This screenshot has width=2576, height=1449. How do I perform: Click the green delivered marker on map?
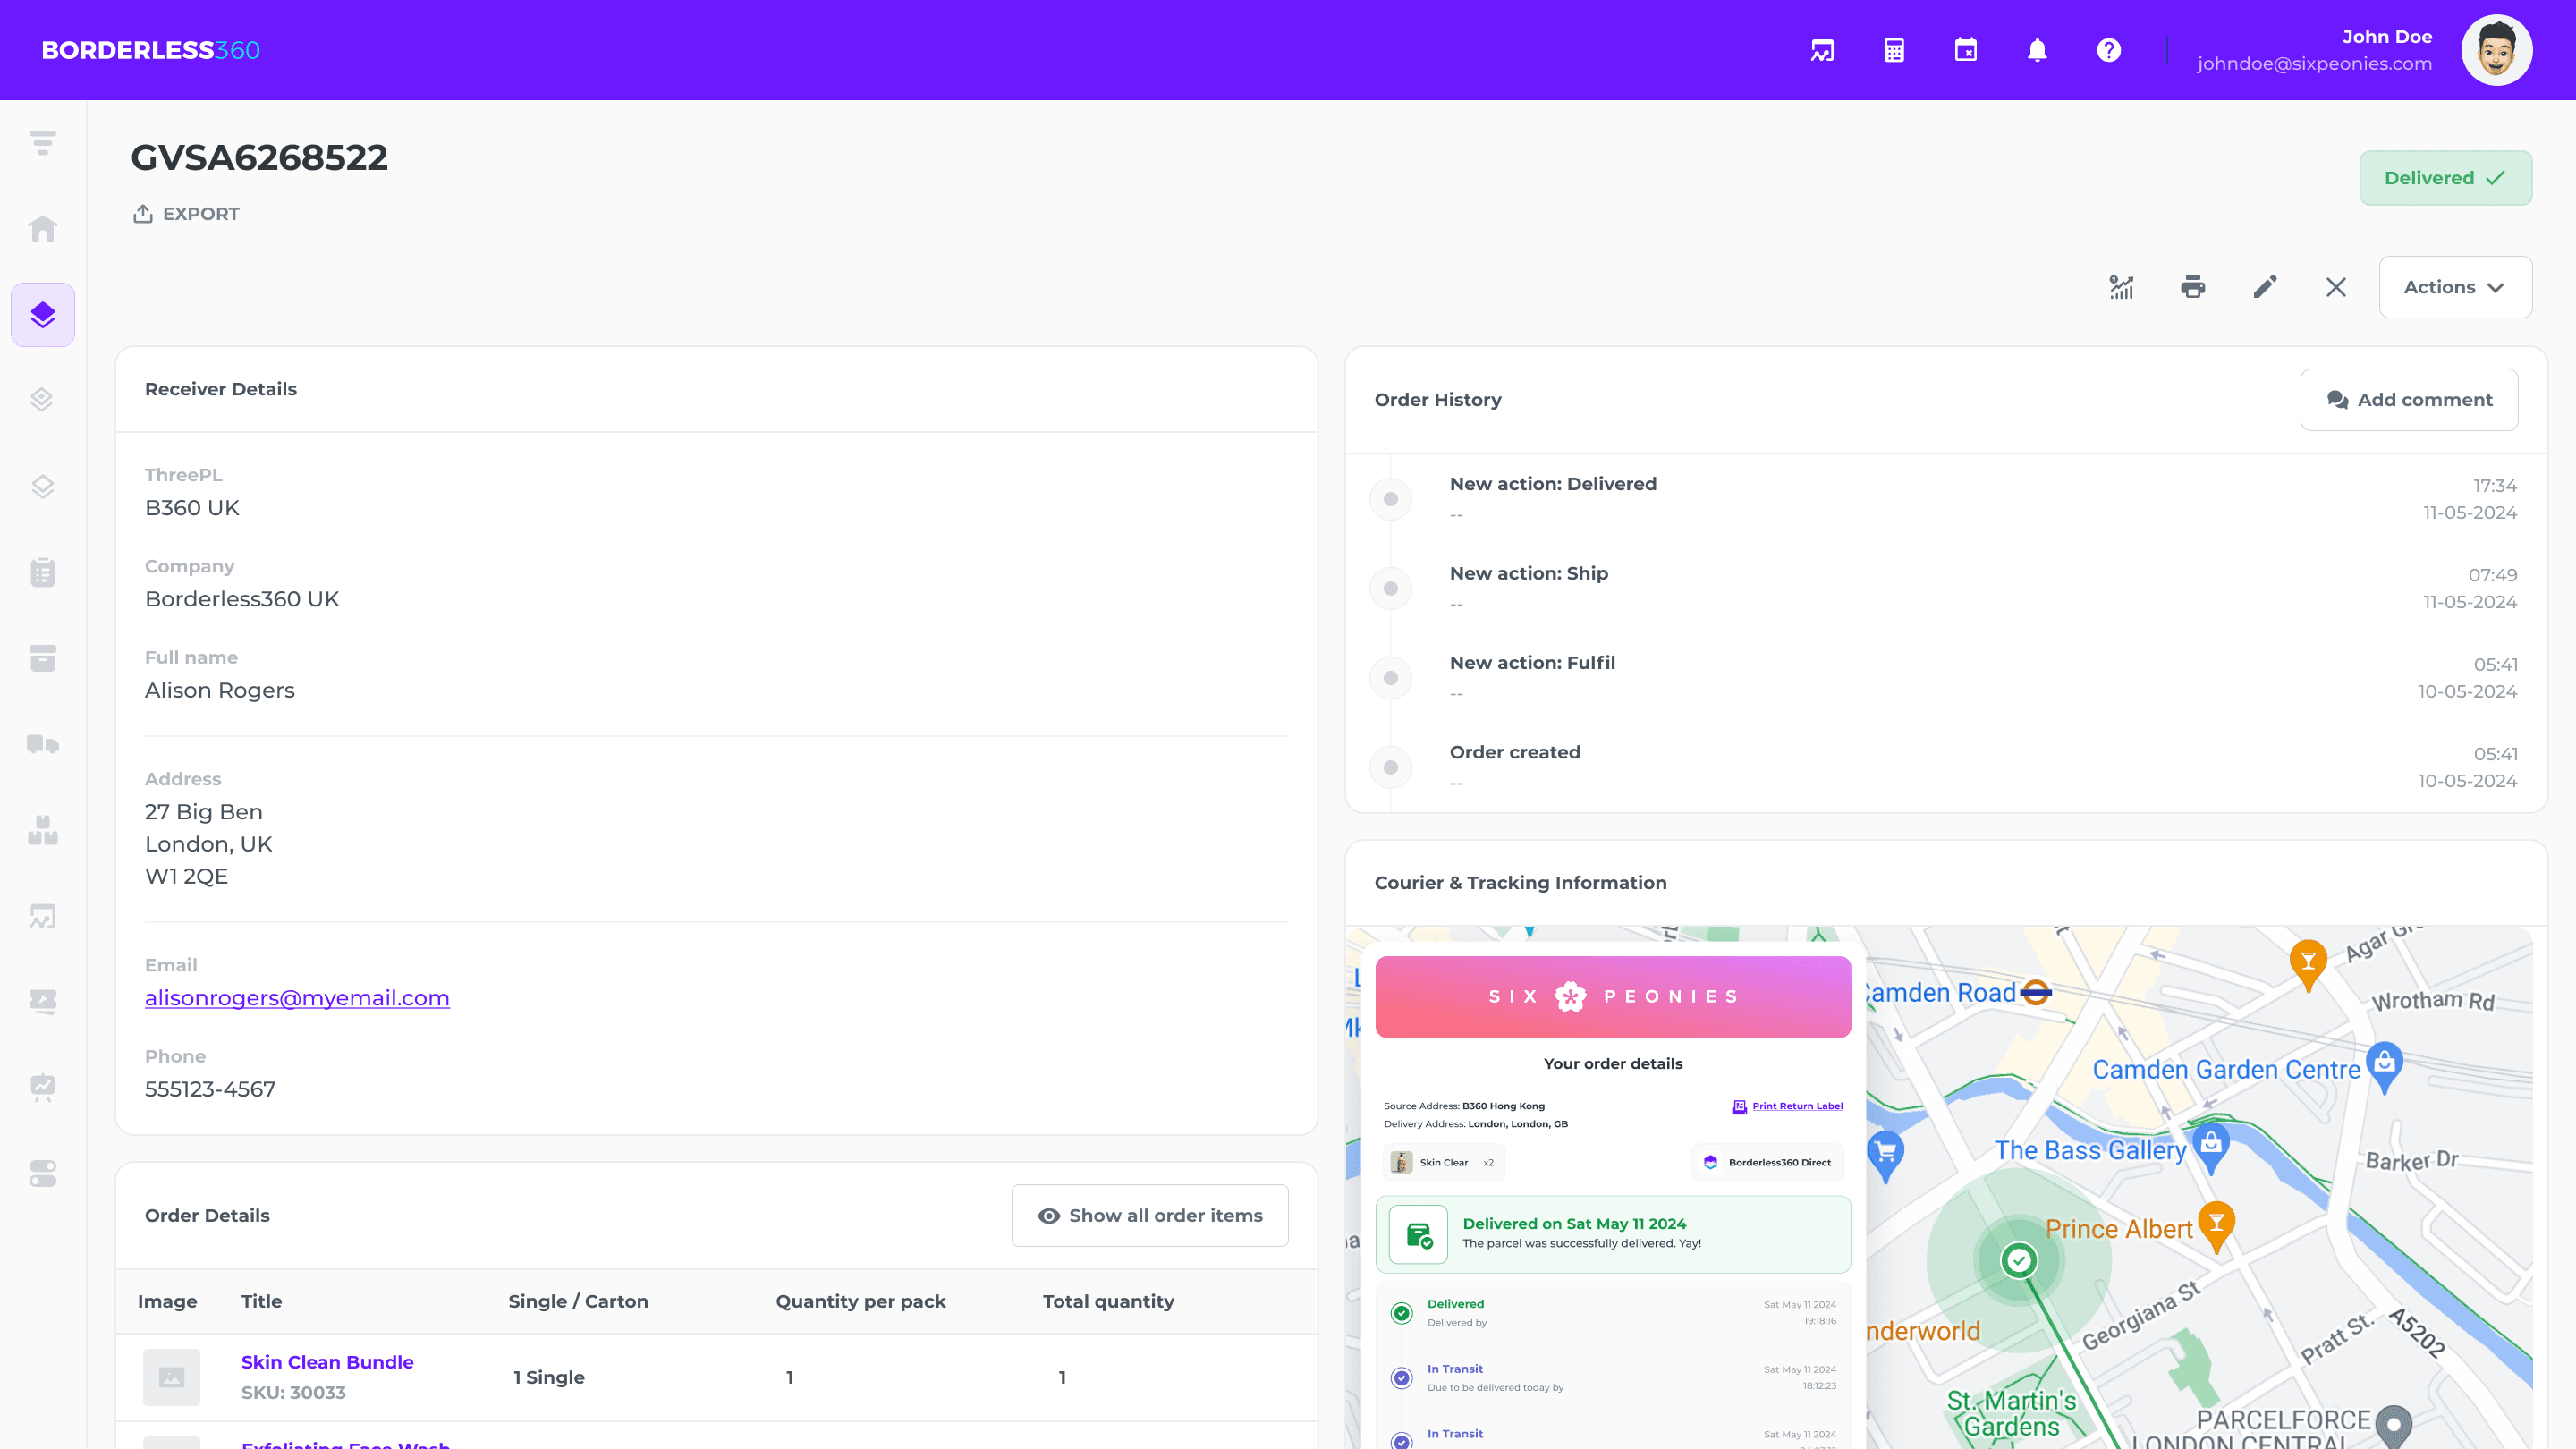click(x=2019, y=1261)
